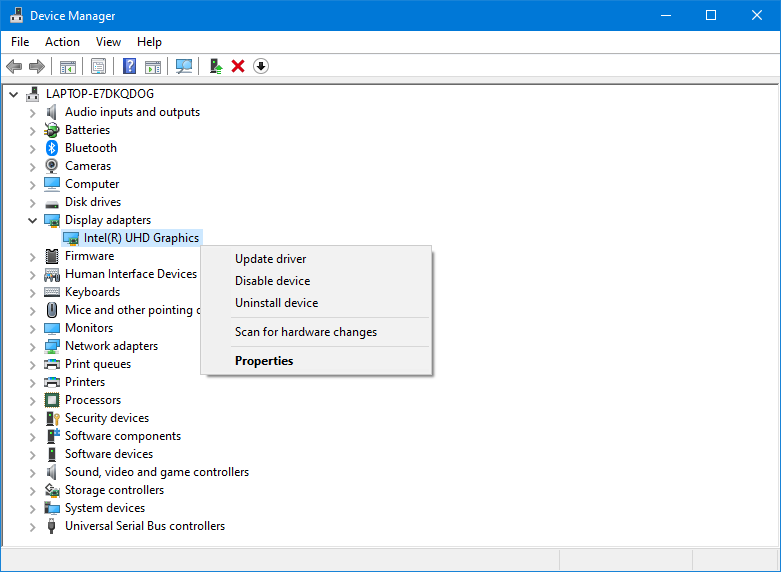Select the Monitors text label

tap(89, 328)
